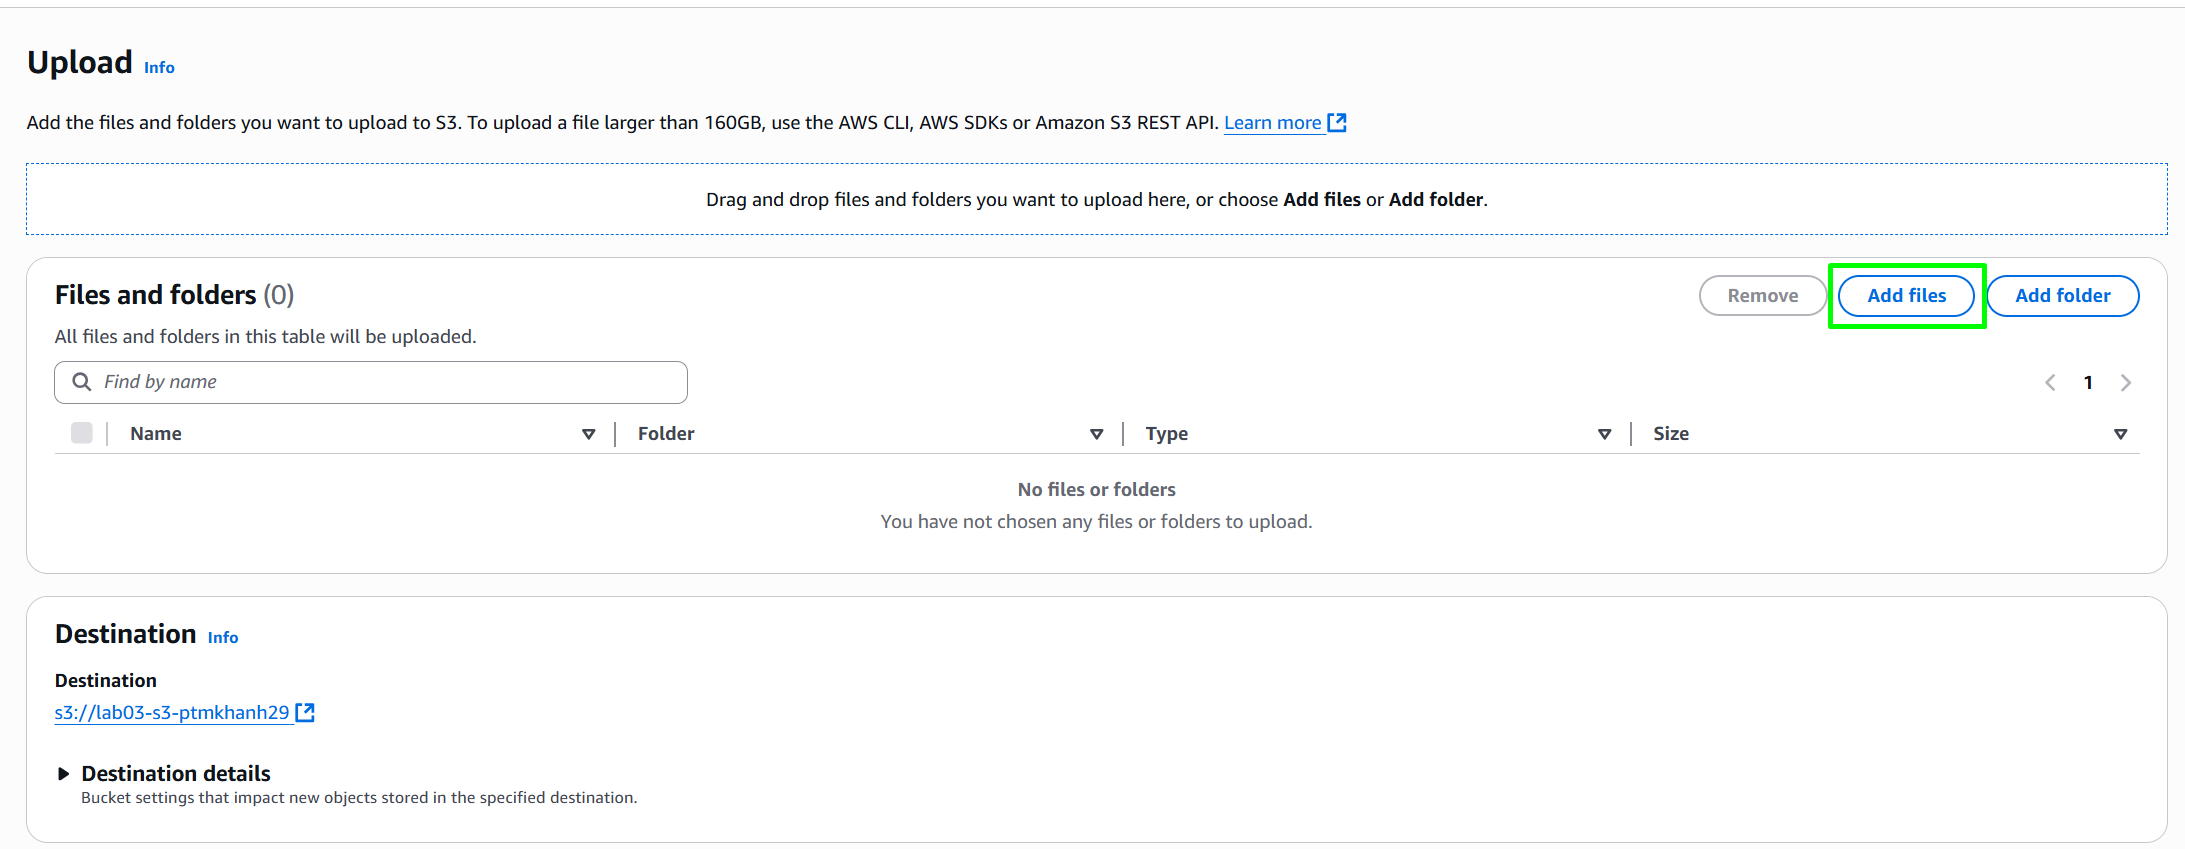The height and width of the screenshot is (849, 2185).
Task: Open the external link icon next to the s3 destination
Action: pos(305,712)
